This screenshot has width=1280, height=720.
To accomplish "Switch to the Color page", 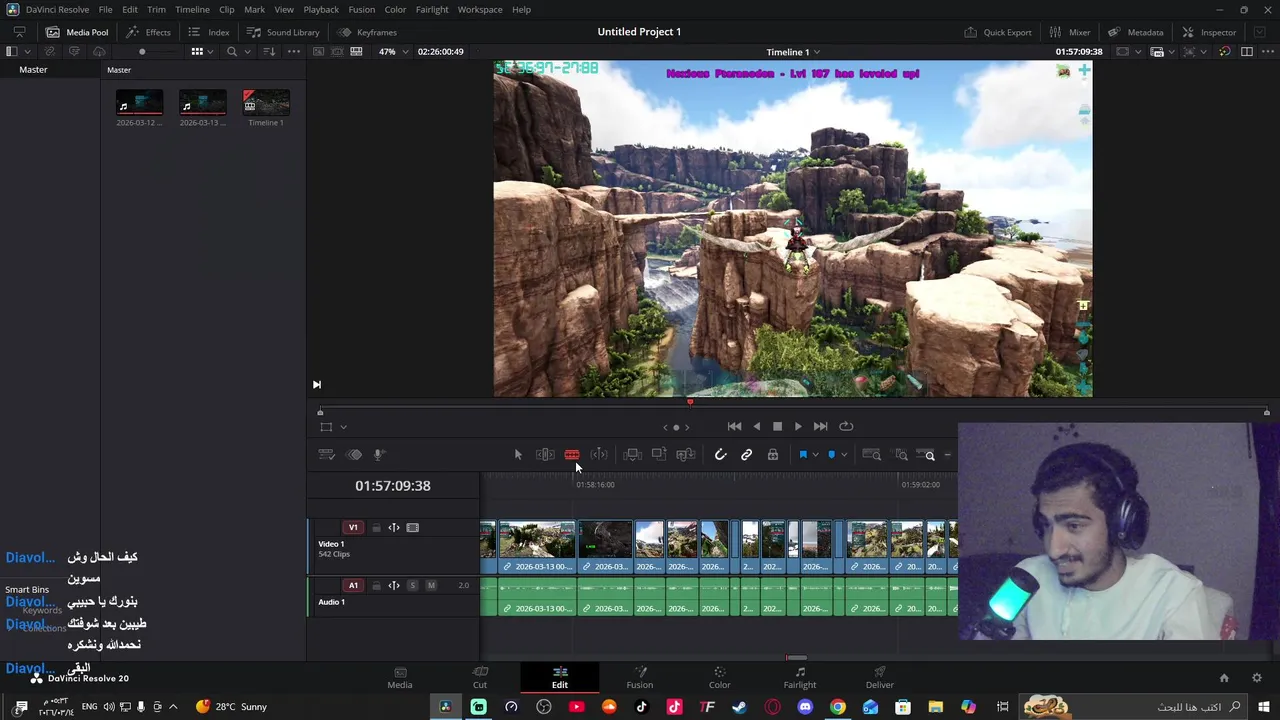I will [719, 678].
